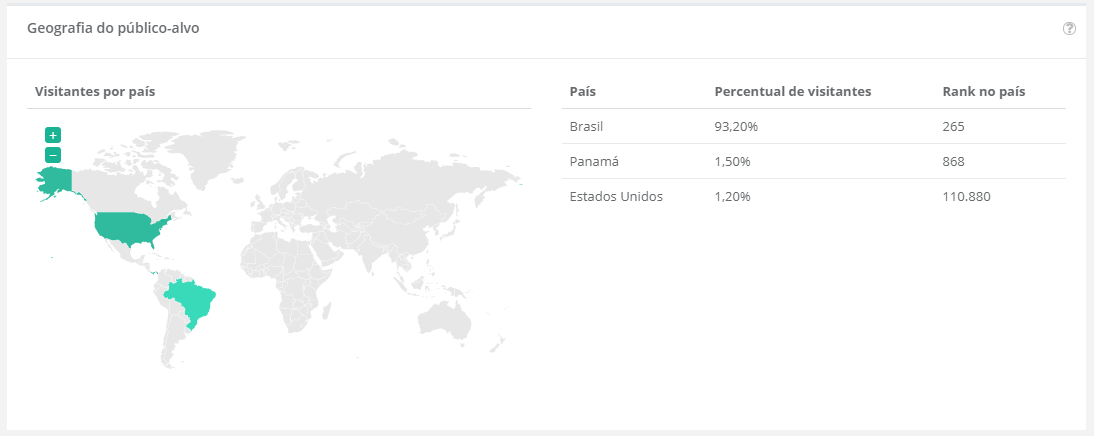Zoom out on the visitors map

click(x=53, y=155)
